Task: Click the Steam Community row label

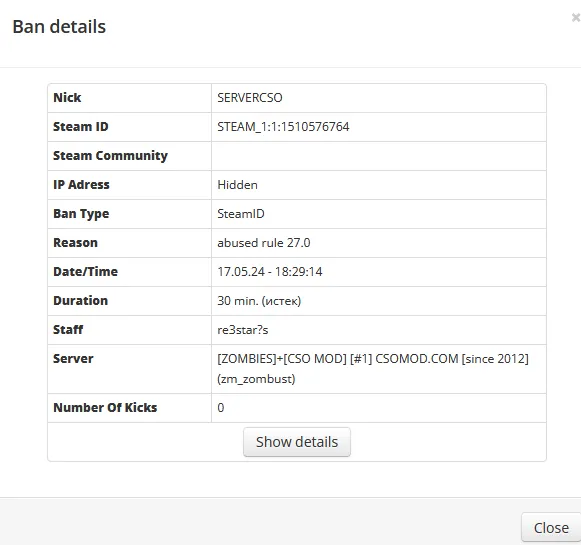Action: coord(110,156)
